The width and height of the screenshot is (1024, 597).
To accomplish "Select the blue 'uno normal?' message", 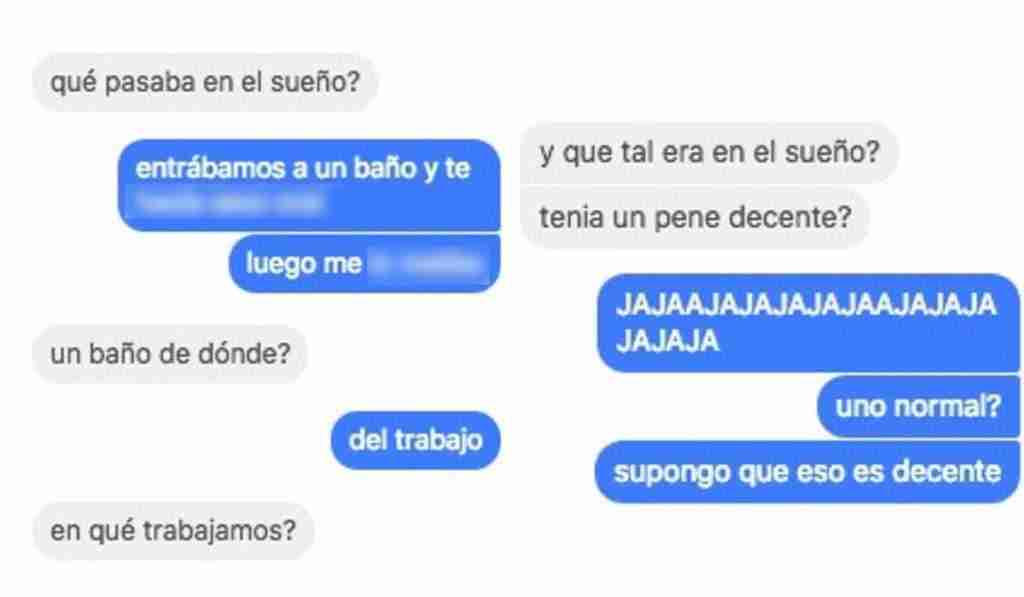I will click(918, 406).
